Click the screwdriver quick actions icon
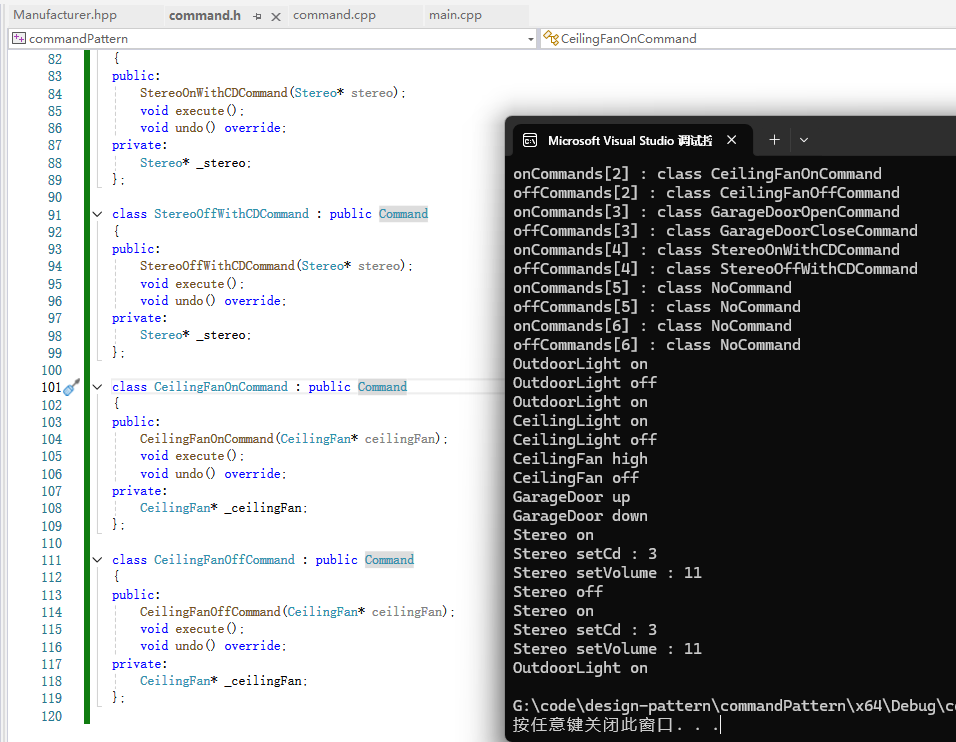 coord(72,387)
